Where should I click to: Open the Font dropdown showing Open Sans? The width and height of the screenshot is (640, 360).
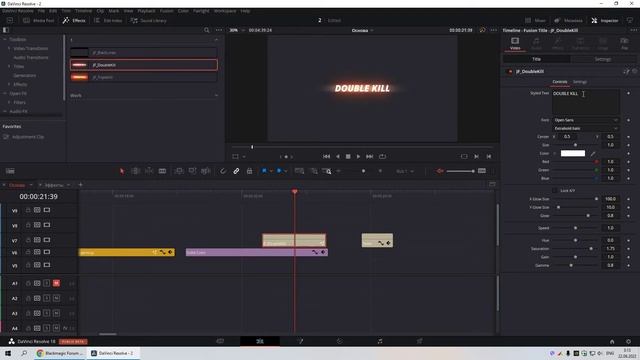(586, 120)
